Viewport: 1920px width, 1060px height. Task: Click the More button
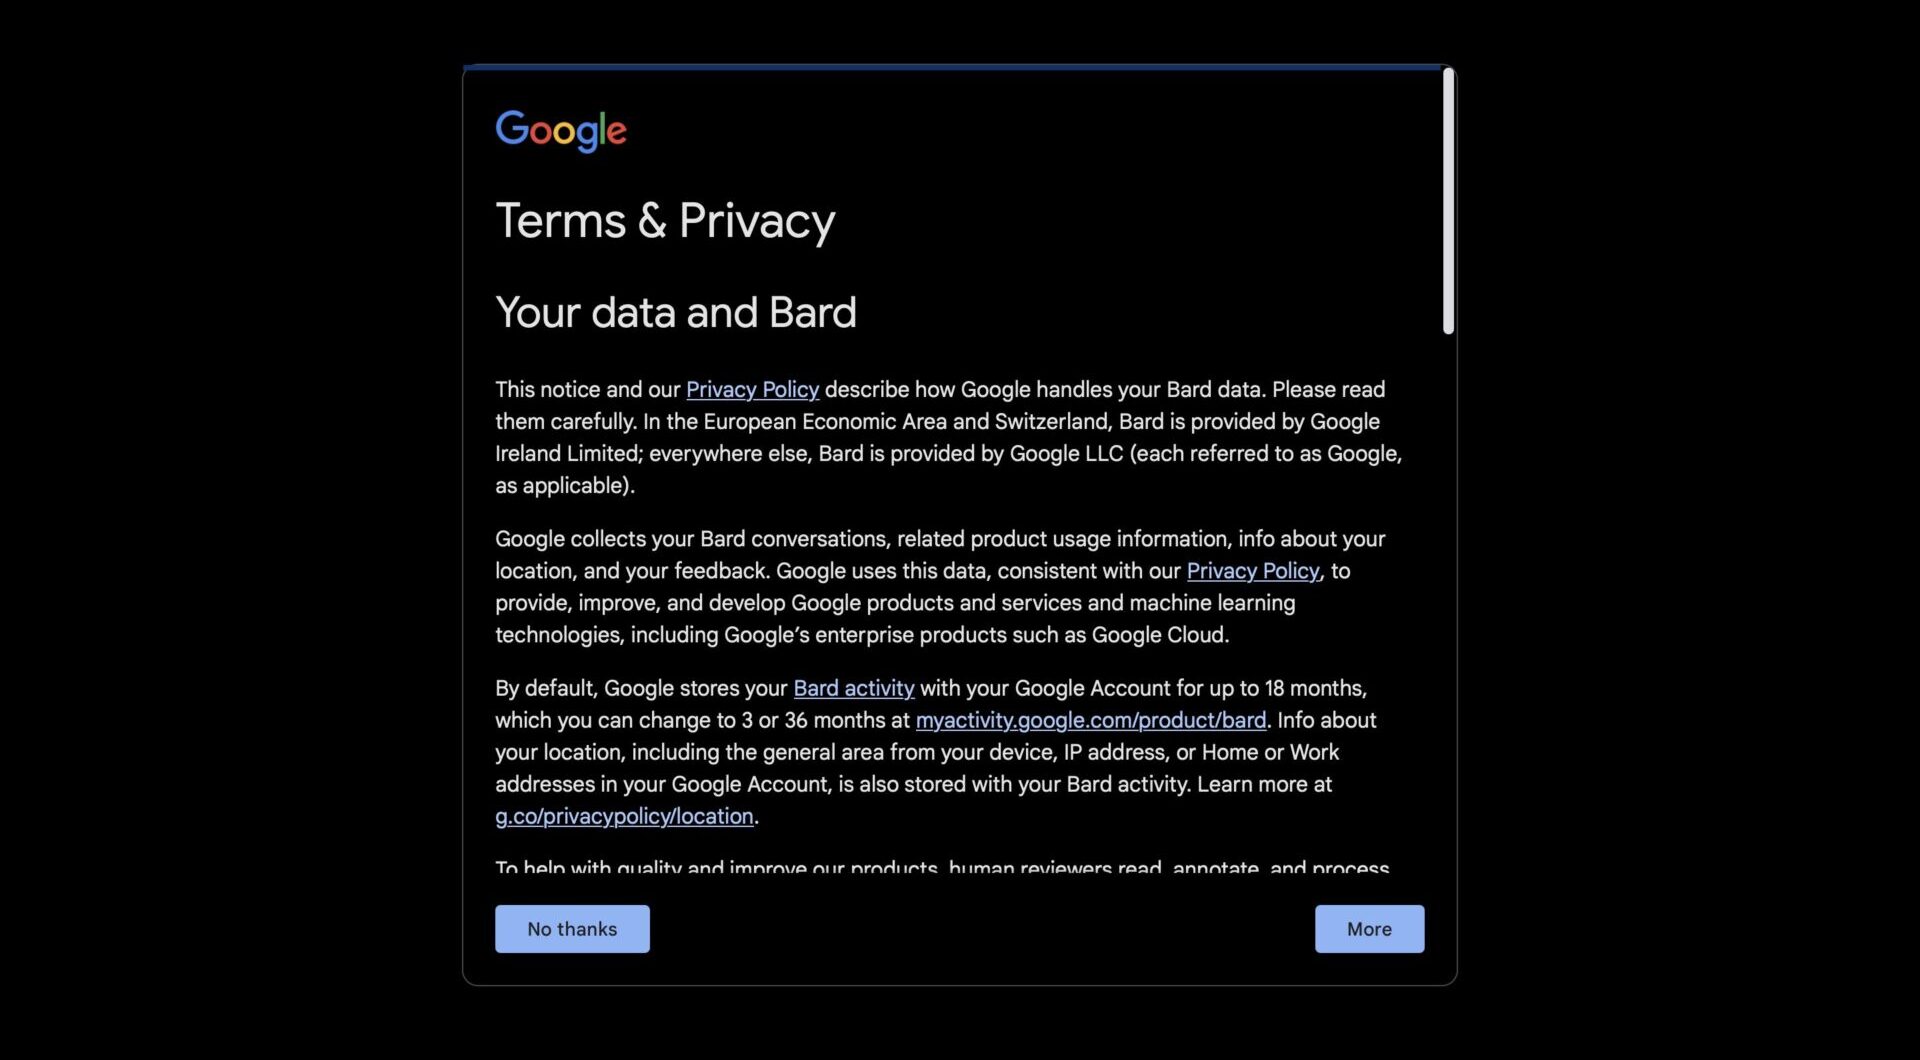[x=1368, y=929]
